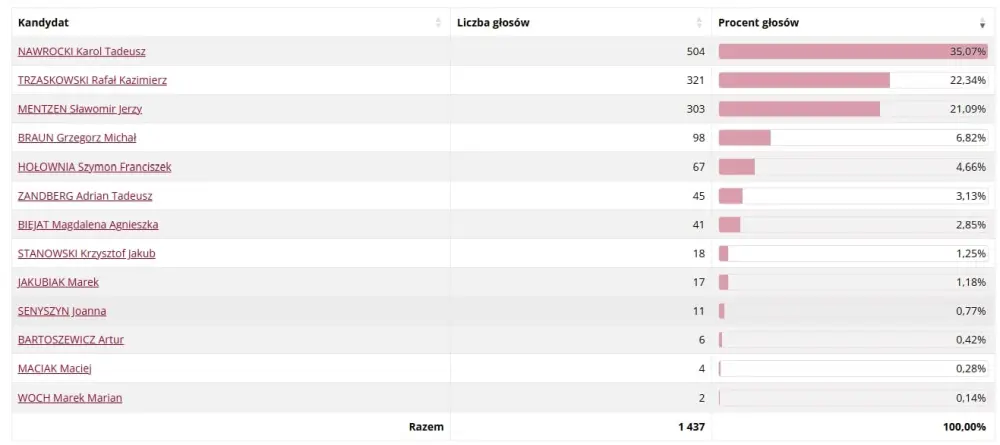Open WOCH Marek Marian link

70,398
